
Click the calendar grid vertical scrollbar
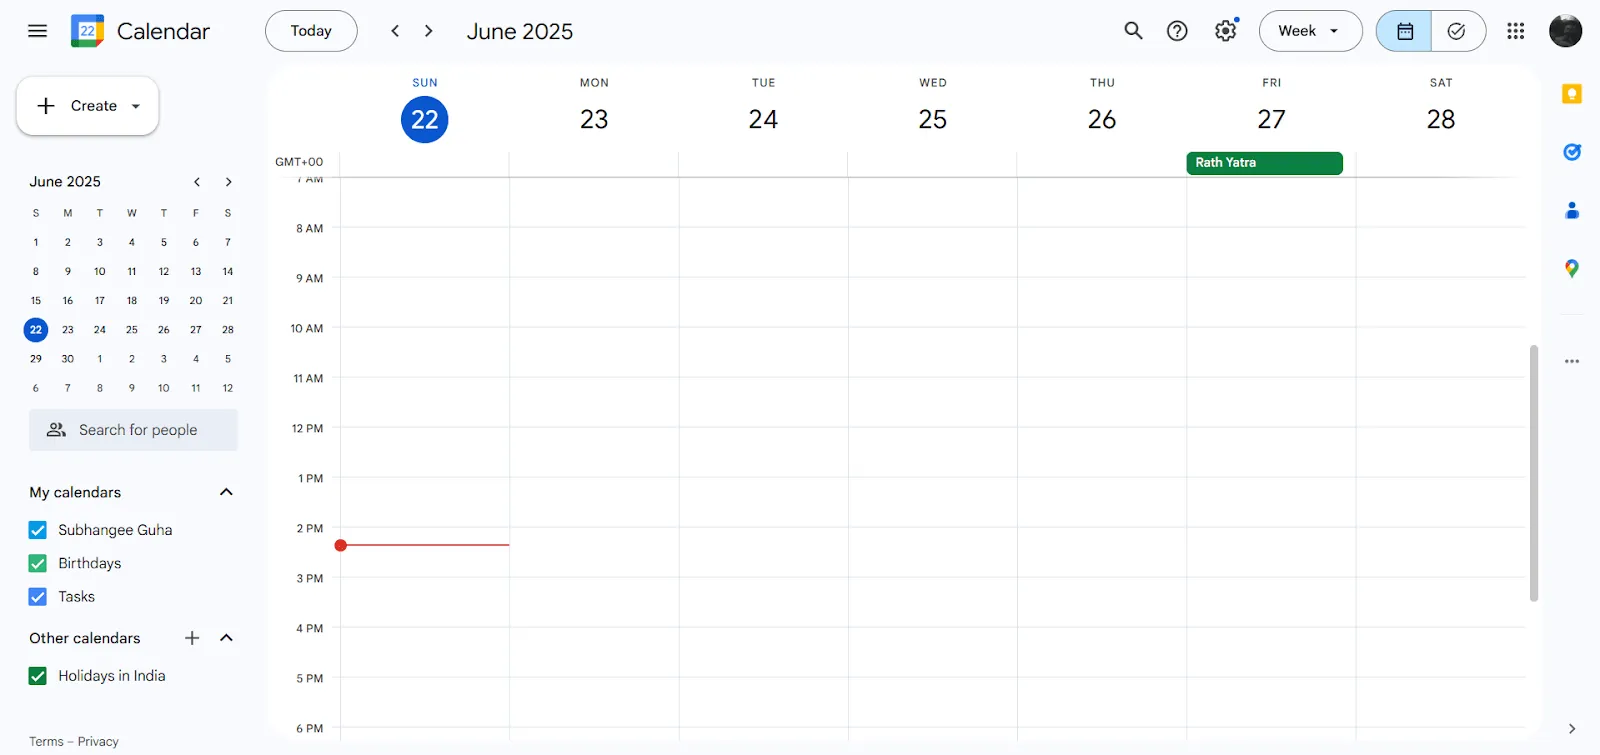pos(1533,473)
